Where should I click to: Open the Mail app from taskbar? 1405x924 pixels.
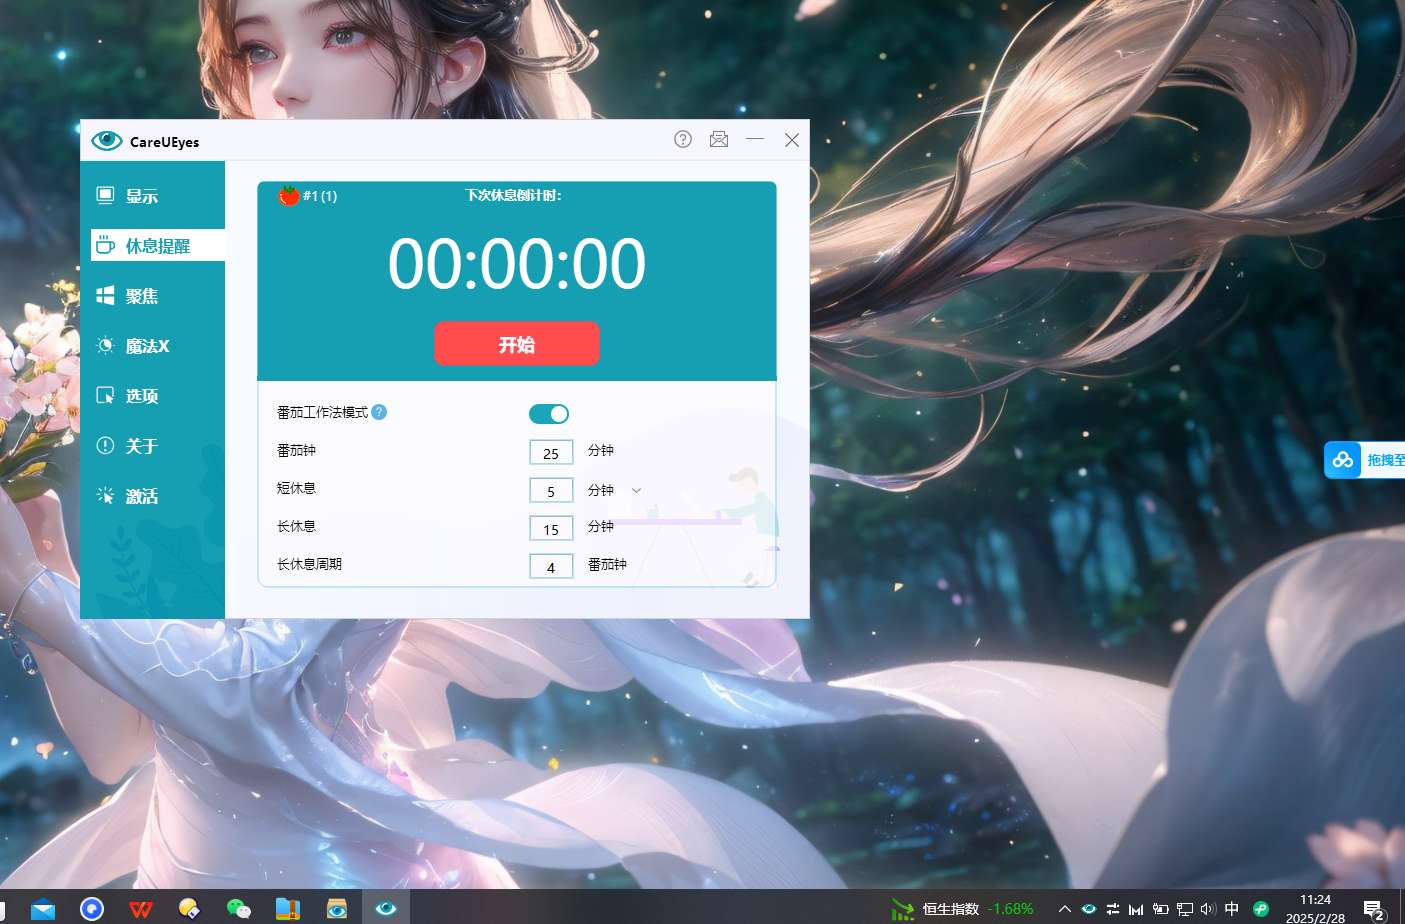43,908
